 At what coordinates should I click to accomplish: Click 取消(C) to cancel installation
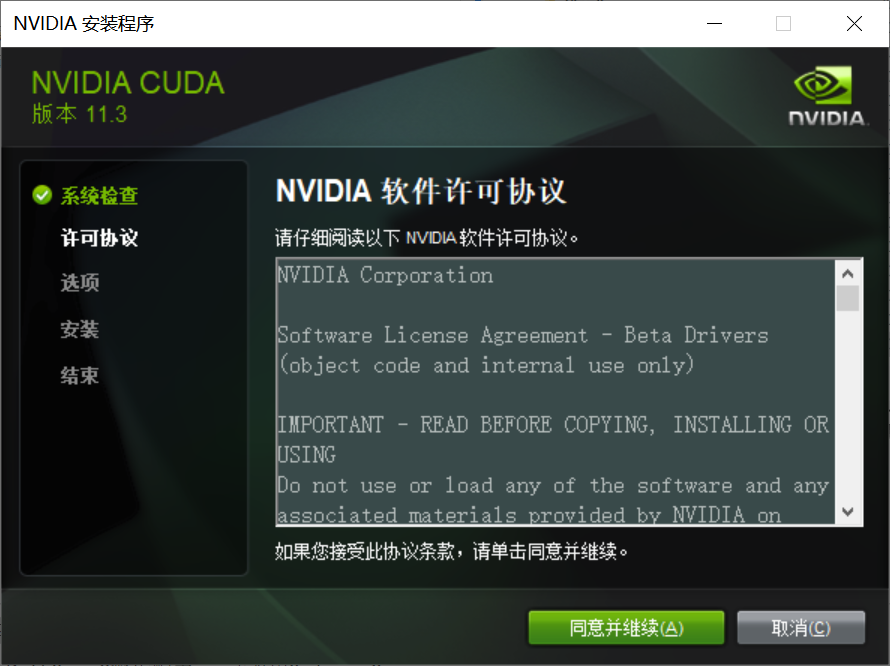(x=801, y=627)
